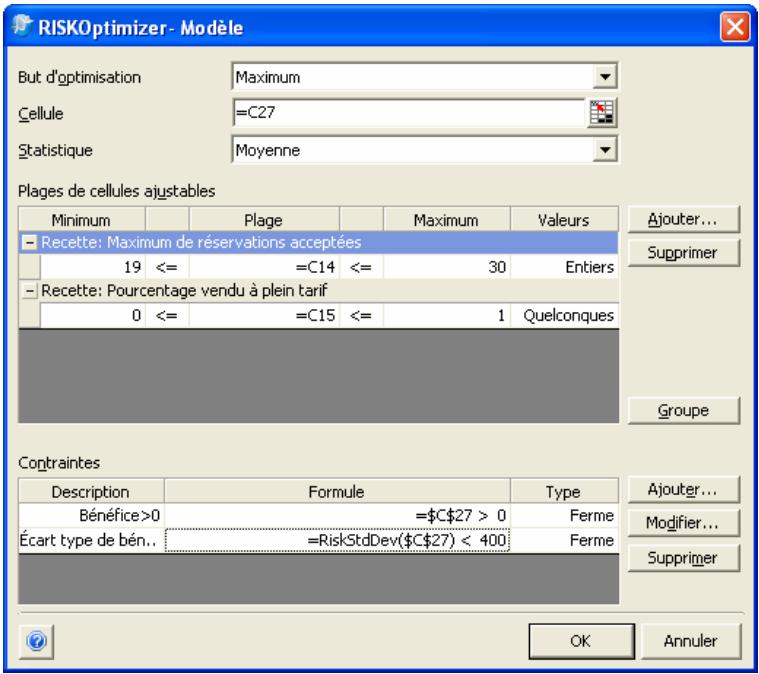This screenshot has width=759, height=674.
Task: Click the Groupe button
Action: [683, 411]
